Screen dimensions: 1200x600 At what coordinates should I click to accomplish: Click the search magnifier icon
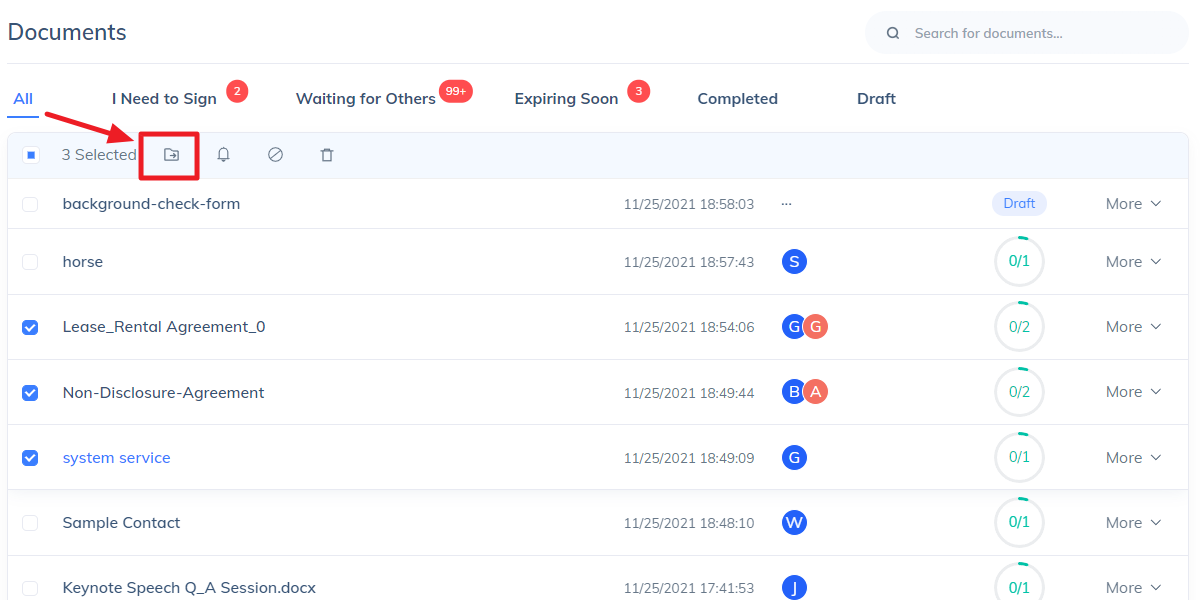coord(894,33)
